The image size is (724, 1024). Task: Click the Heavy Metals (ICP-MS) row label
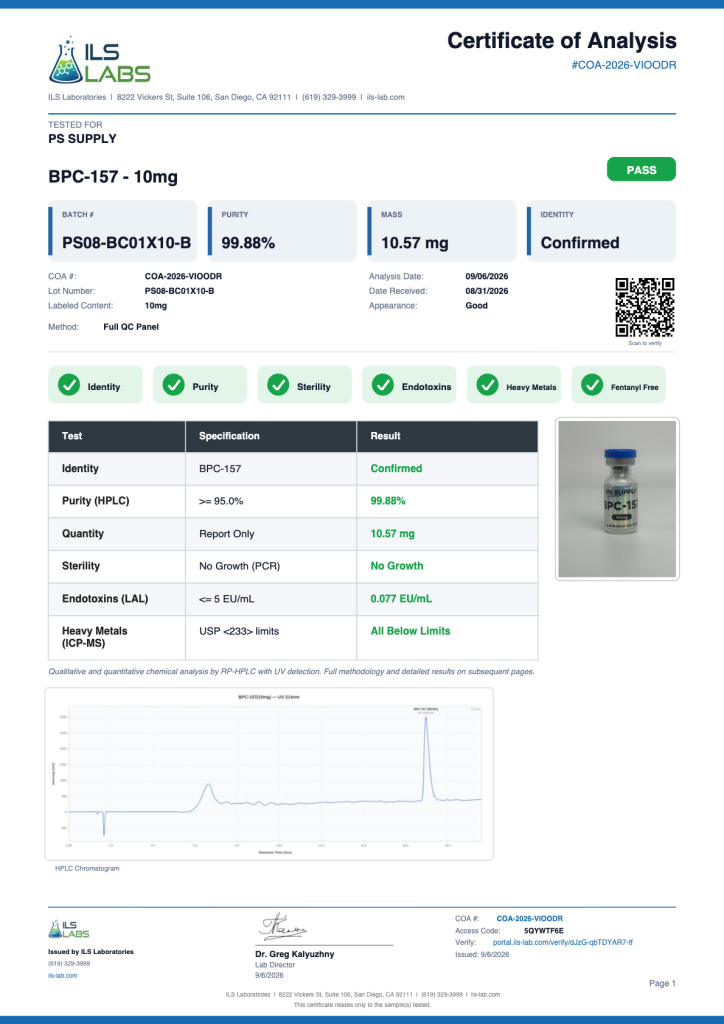pos(95,637)
